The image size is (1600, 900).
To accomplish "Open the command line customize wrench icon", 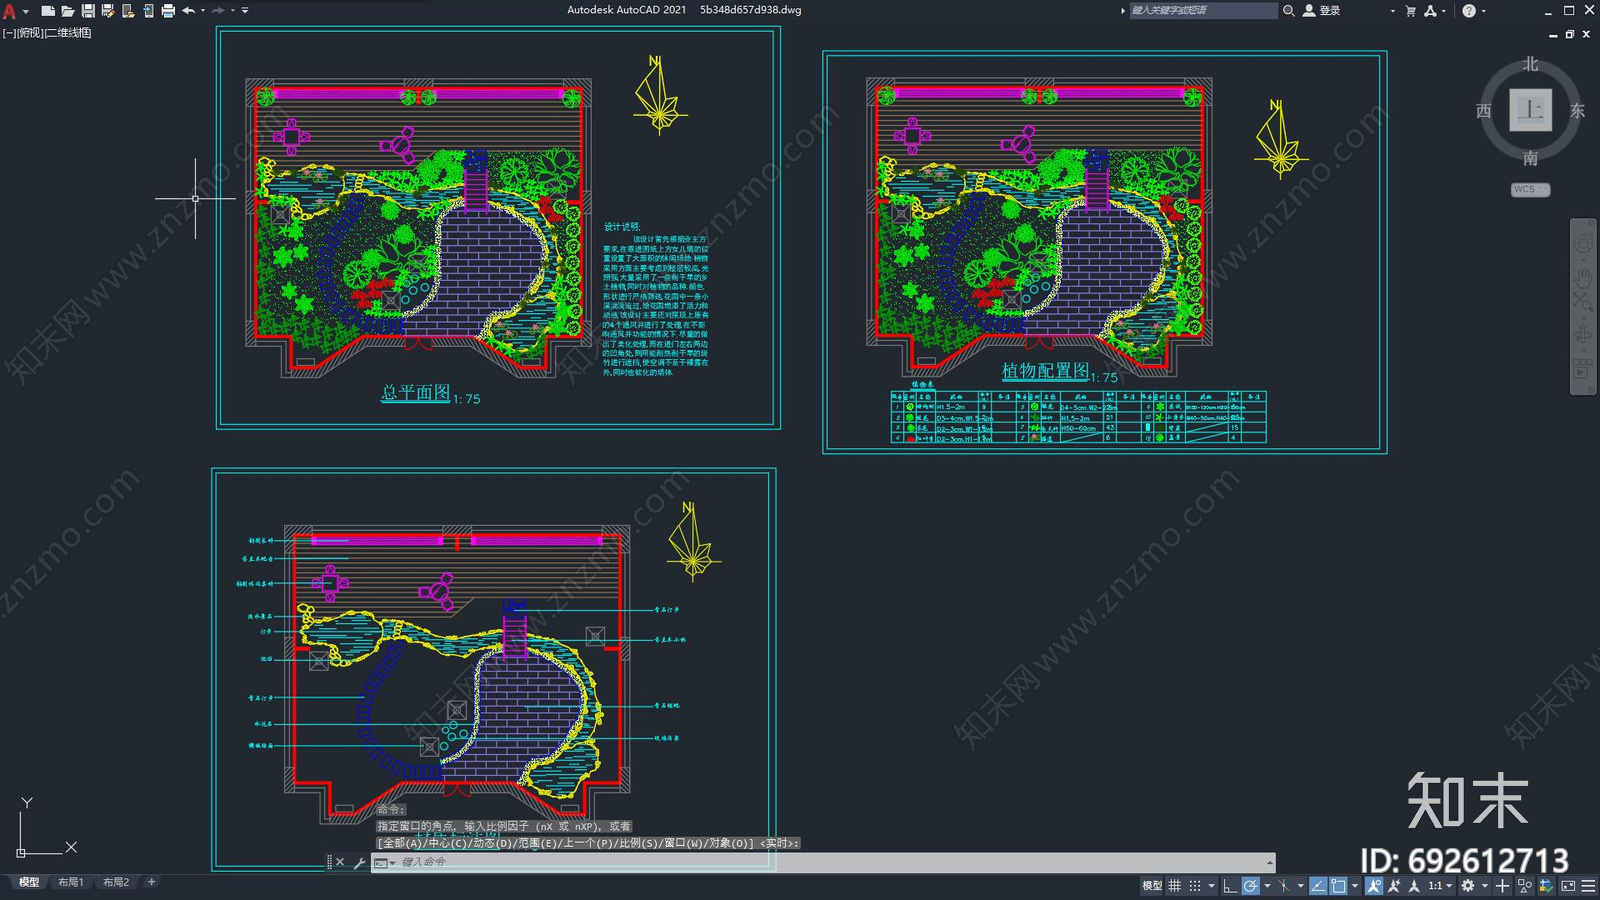I will pos(359,862).
